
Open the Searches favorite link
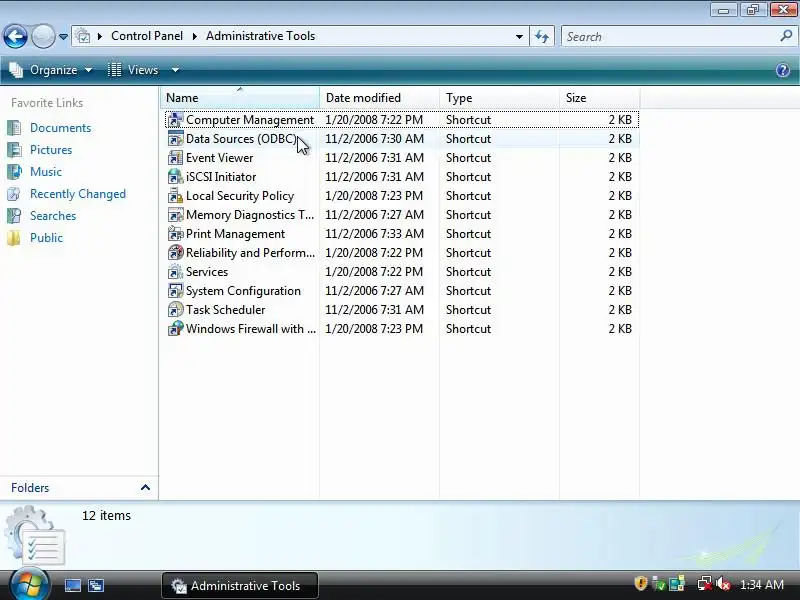tap(53, 215)
